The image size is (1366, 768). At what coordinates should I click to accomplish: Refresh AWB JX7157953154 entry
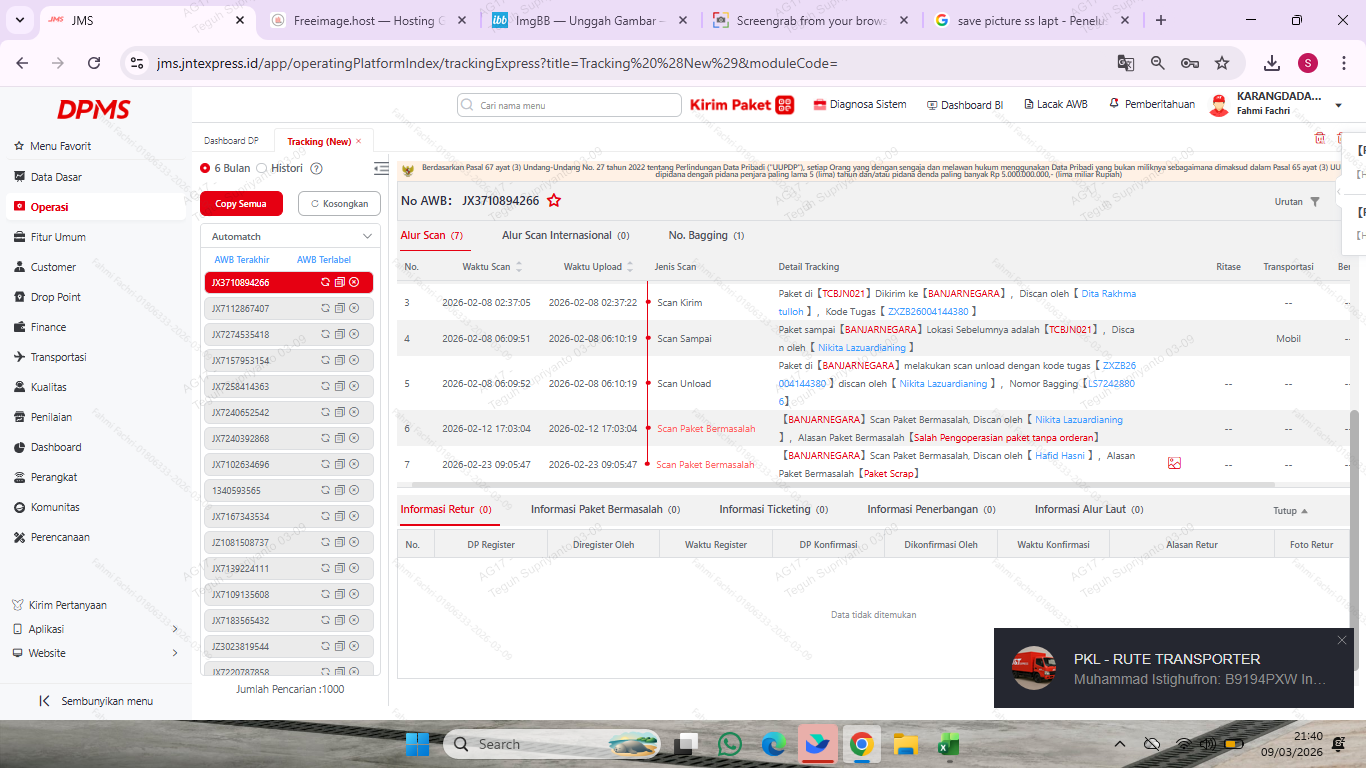tap(325, 360)
